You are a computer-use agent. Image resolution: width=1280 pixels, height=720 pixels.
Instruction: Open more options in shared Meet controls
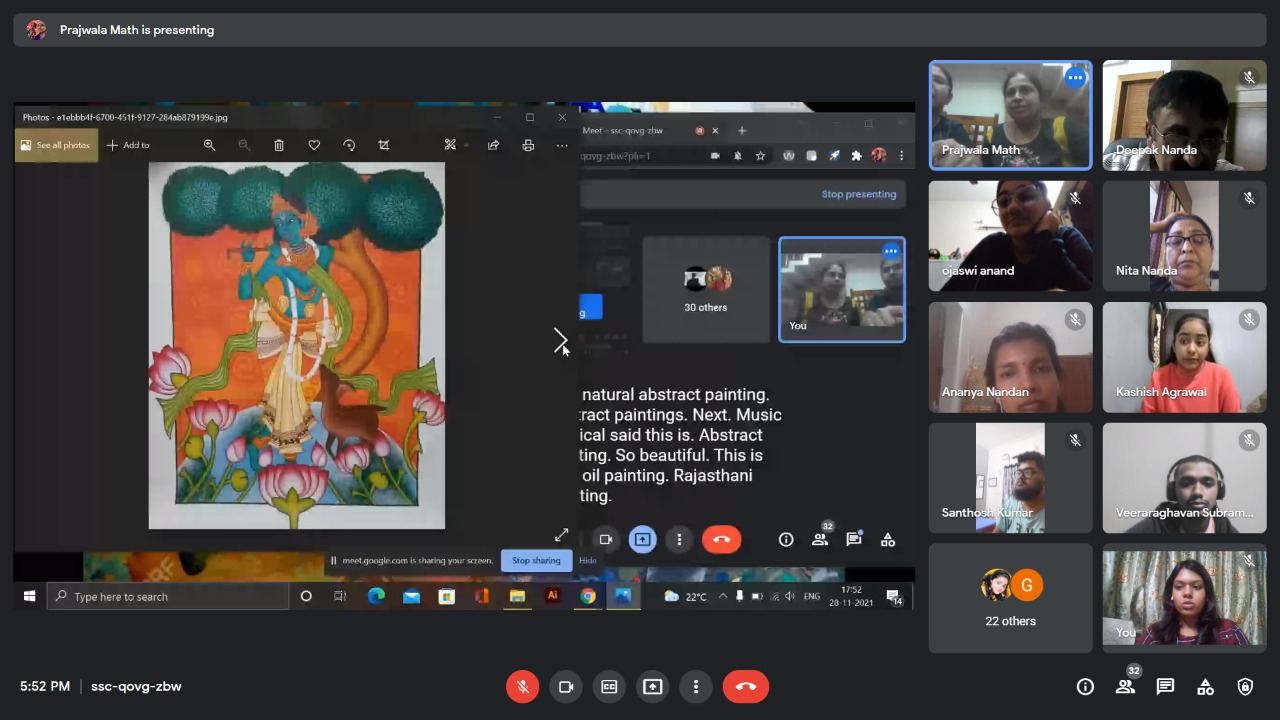pyautogui.click(x=679, y=540)
